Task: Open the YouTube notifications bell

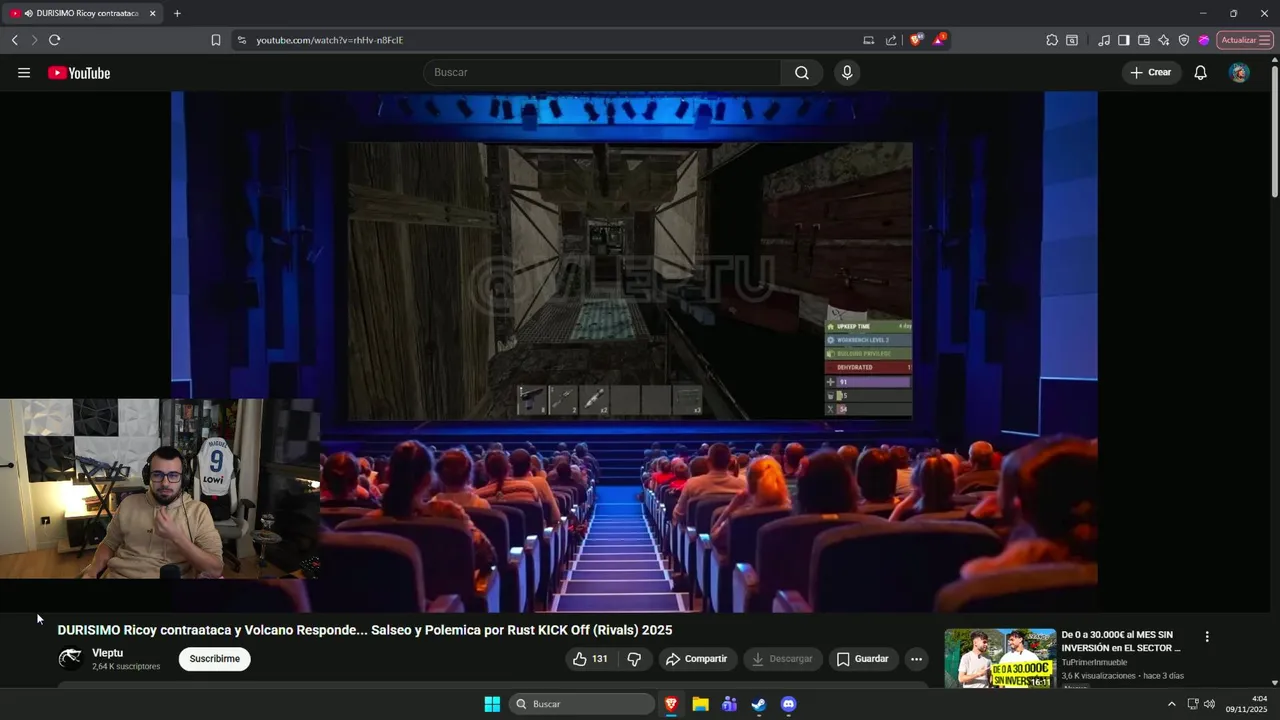Action: click(x=1200, y=72)
